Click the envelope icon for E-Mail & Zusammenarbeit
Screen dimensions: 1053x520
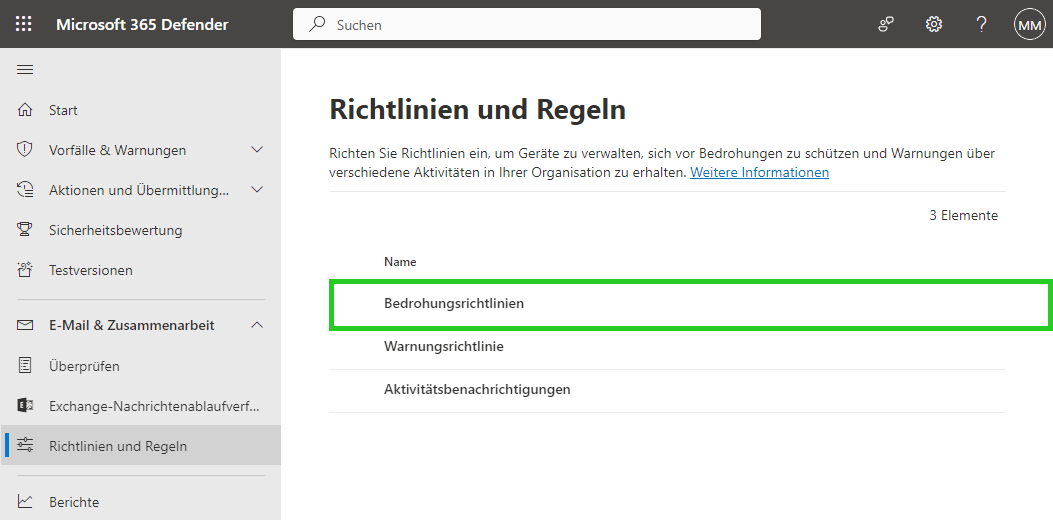tap(25, 325)
